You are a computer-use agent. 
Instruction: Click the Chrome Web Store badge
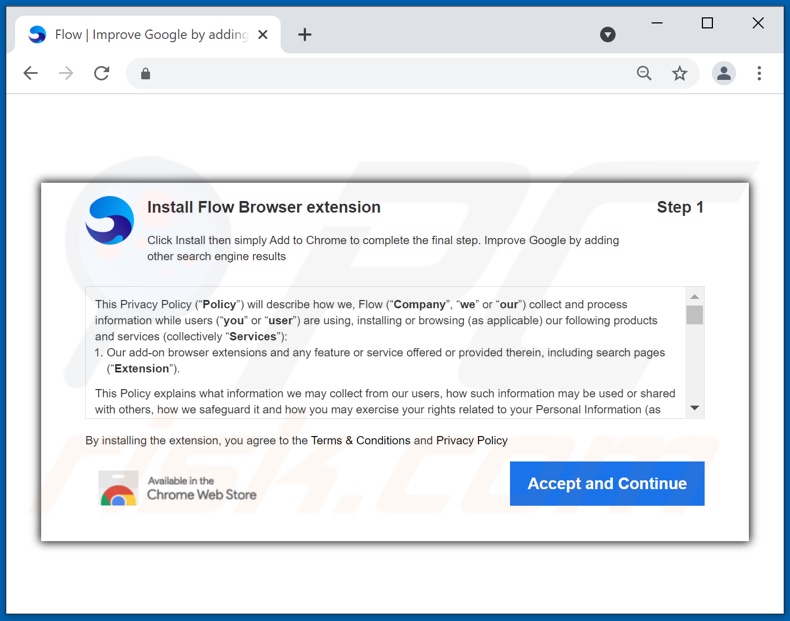tap(178, 488)
